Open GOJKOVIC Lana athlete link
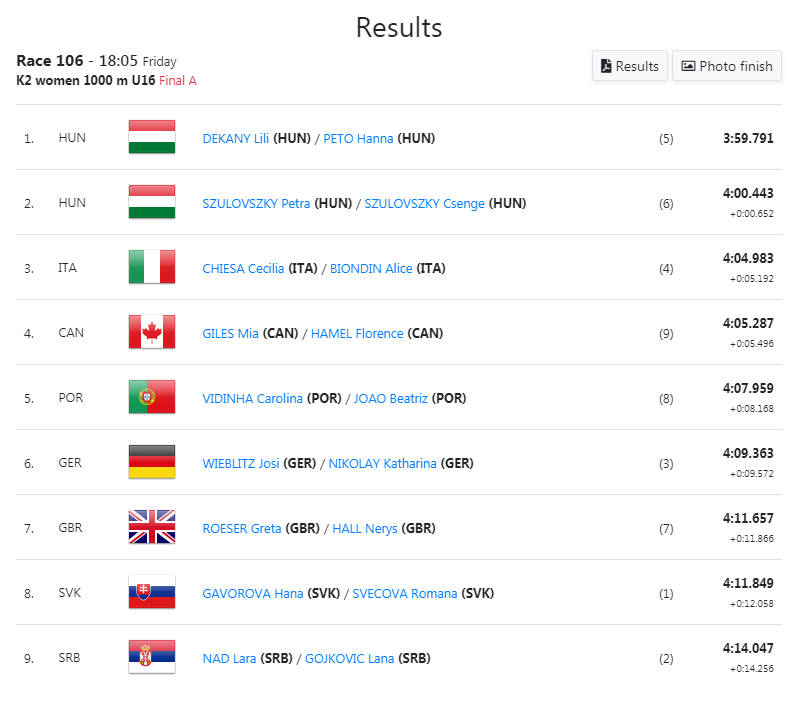 [349, 658]
